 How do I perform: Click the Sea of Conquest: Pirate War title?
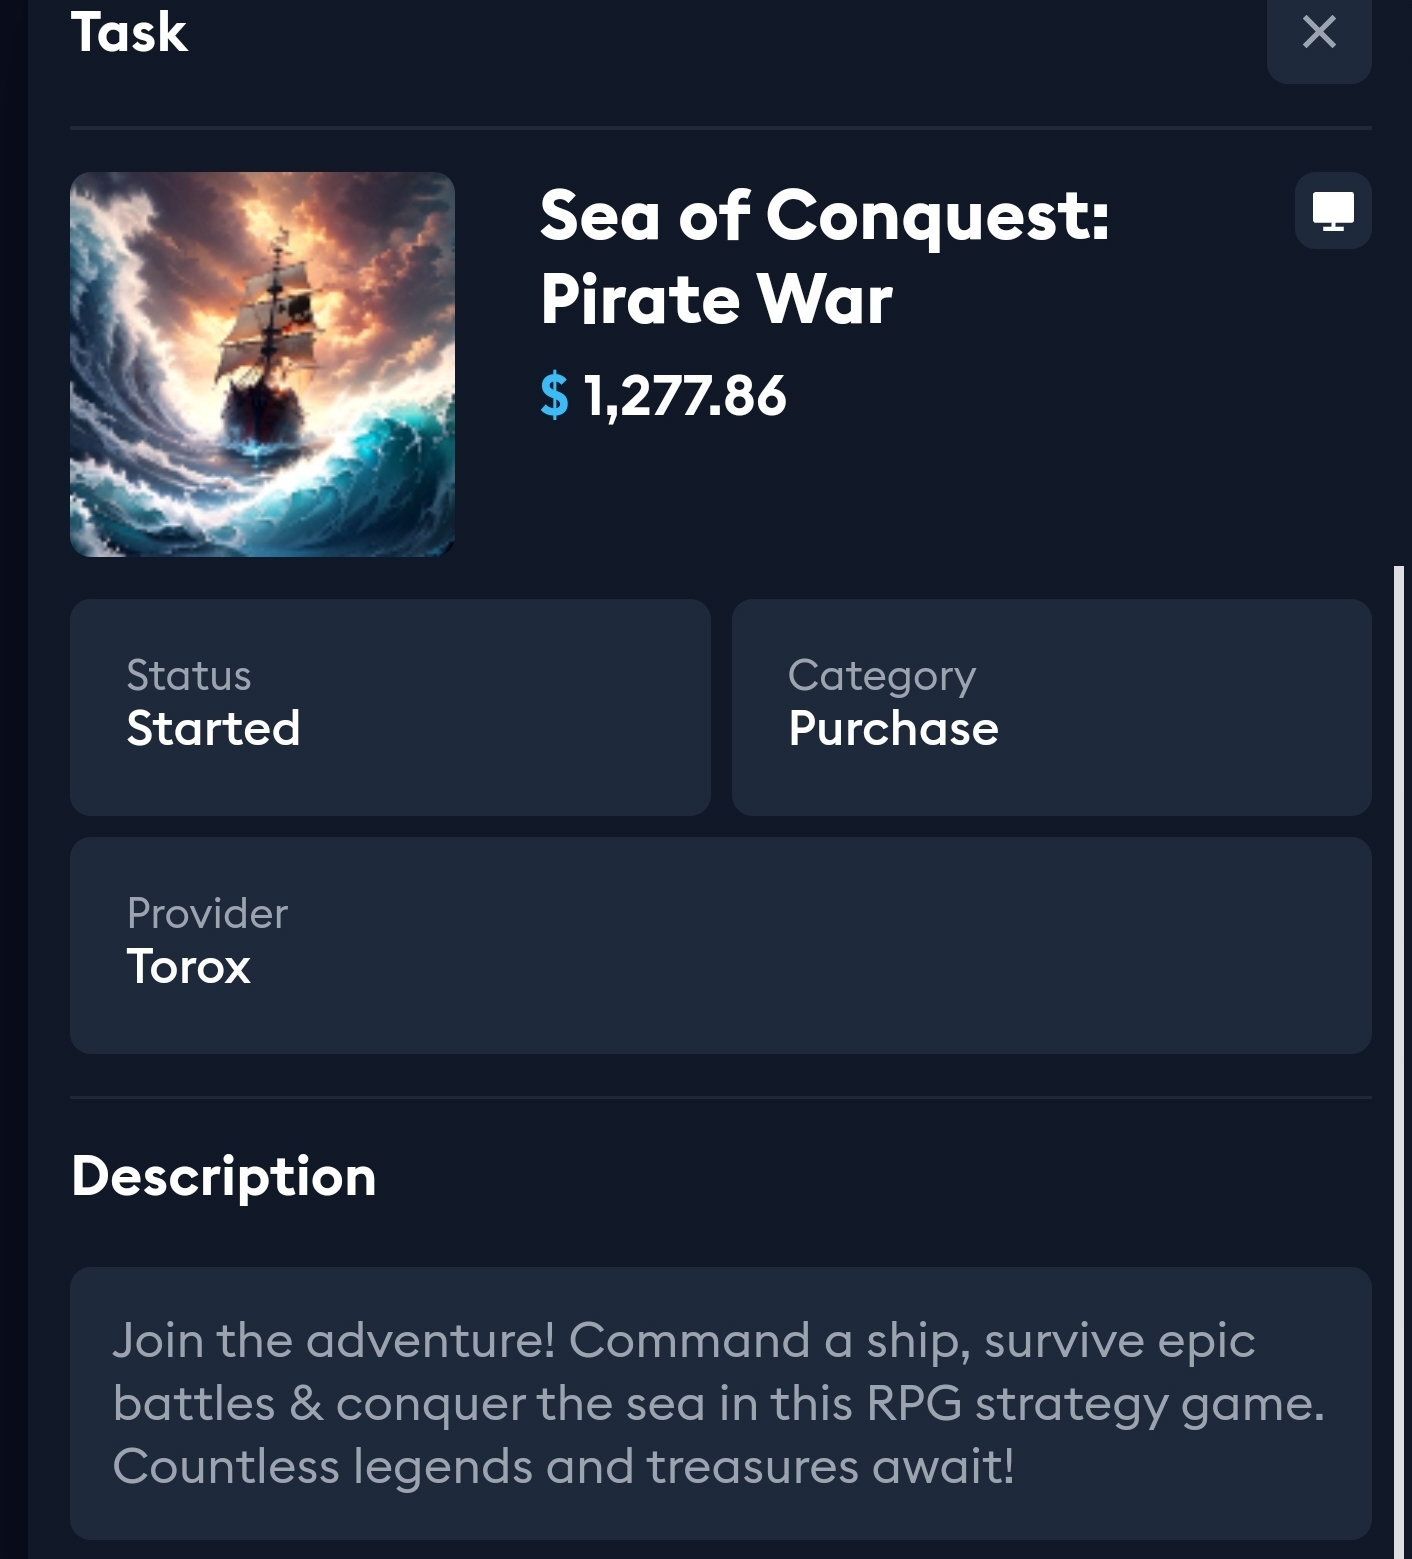(x=824, y=257)
